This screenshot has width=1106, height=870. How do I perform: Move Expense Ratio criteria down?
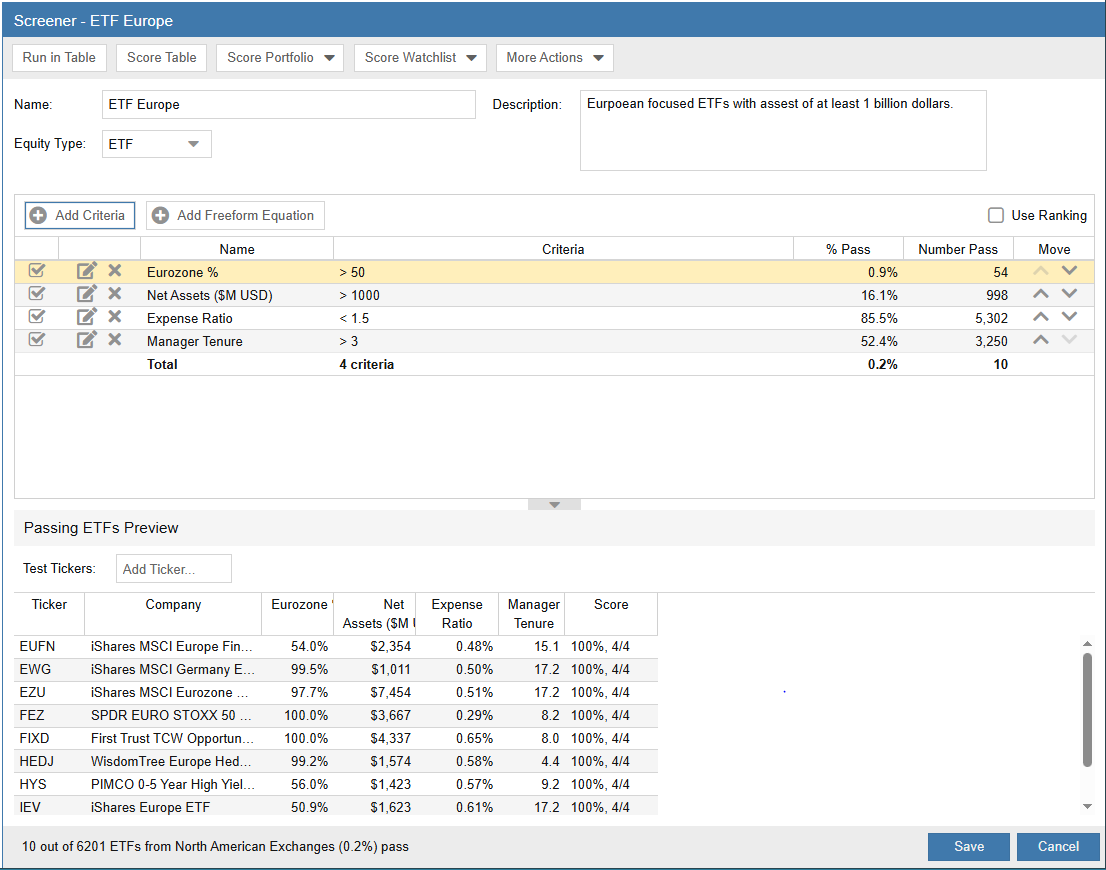[1069, 317]
